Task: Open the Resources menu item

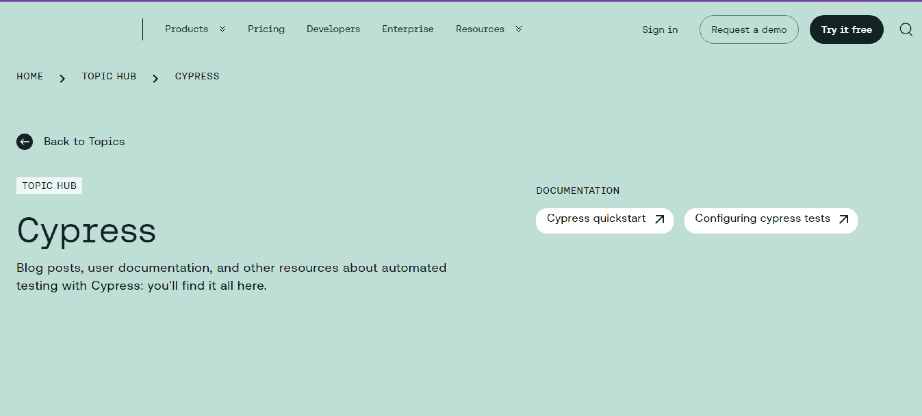Action: (480, 29)
